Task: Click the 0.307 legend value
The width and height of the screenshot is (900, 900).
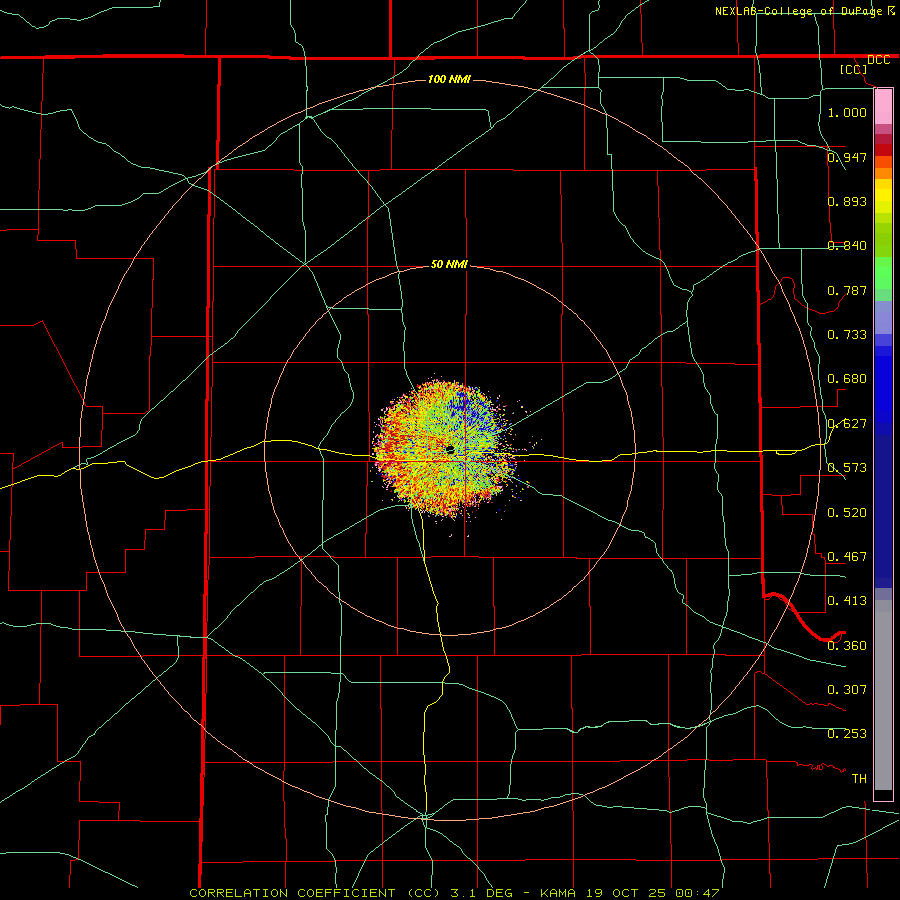Action: [847, 690]
